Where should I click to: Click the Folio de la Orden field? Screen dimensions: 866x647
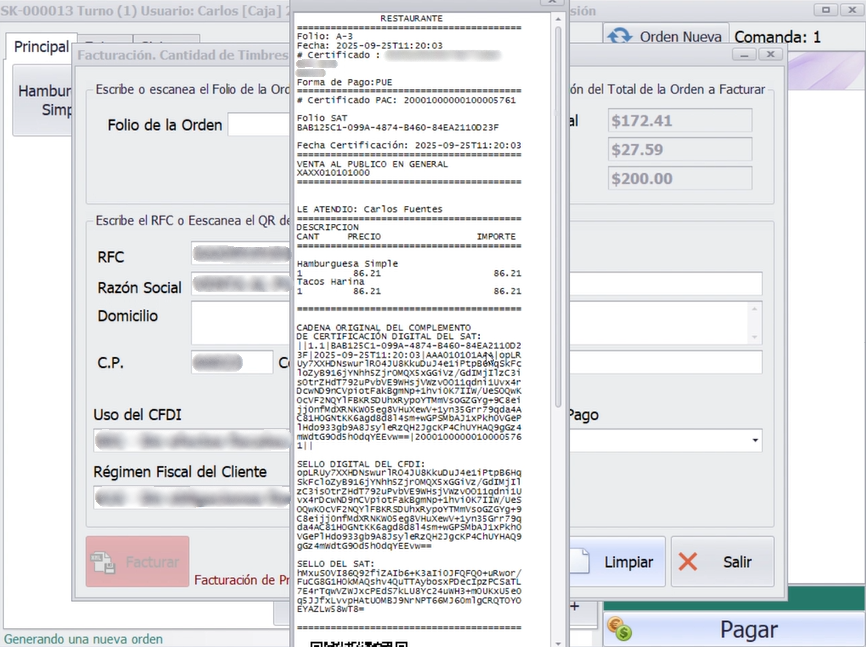[x=258, y=125]
